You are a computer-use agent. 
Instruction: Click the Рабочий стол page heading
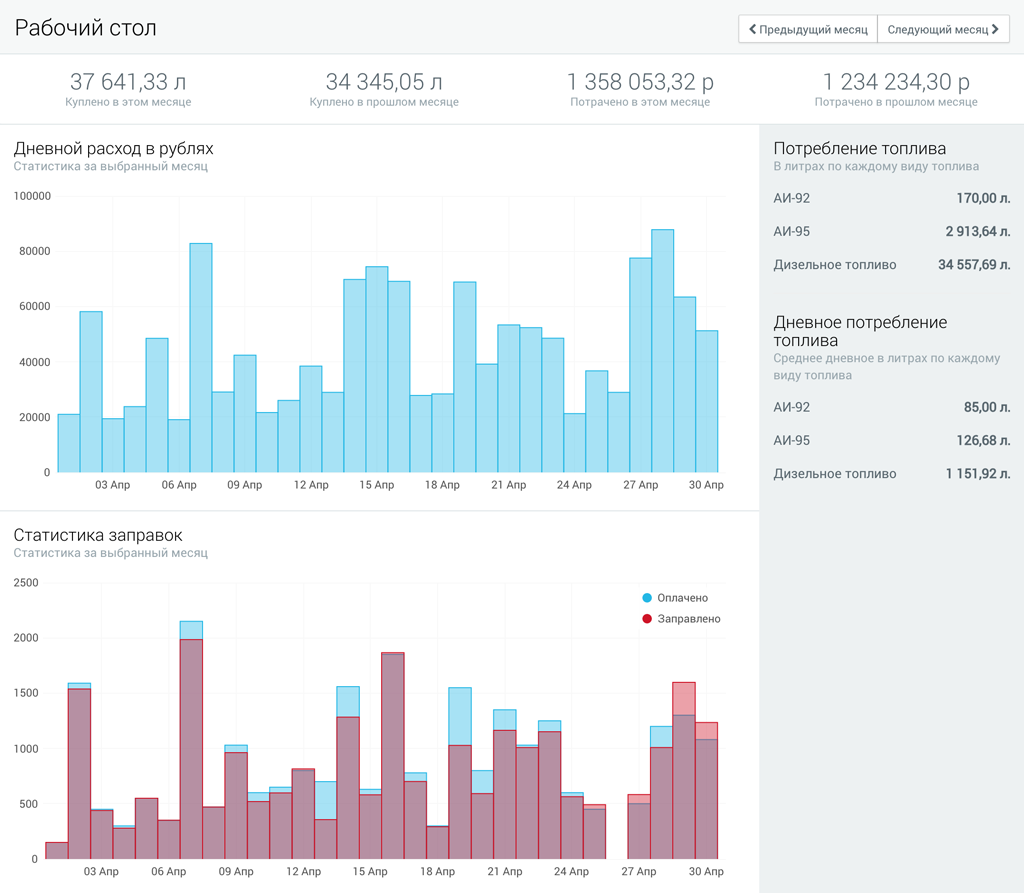pos(86,28)
